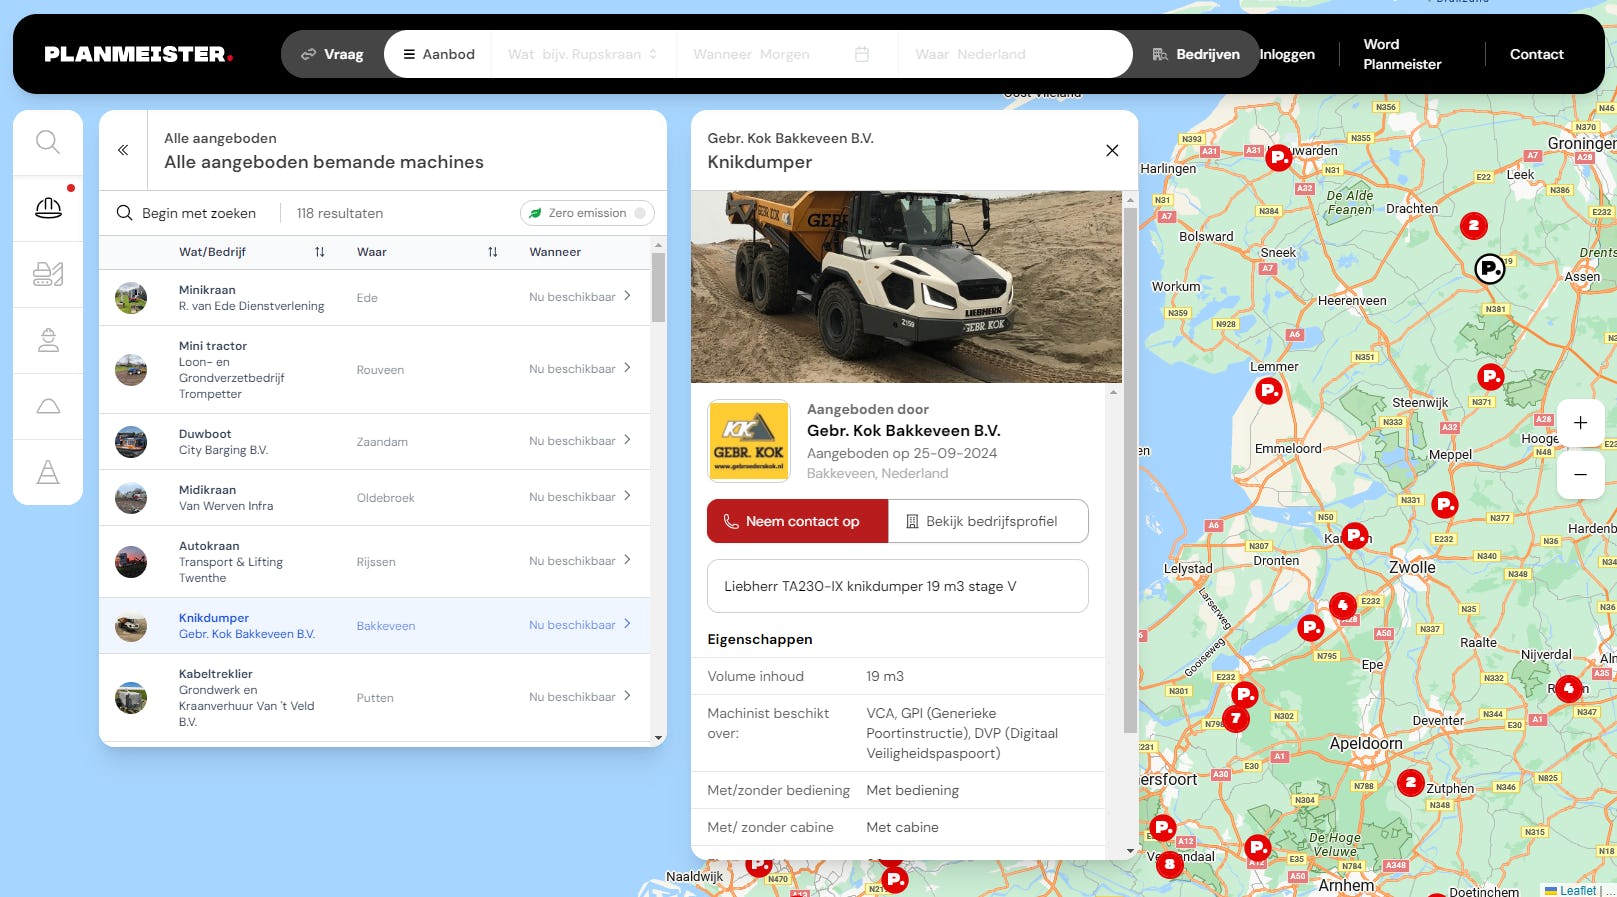Open the Knikdumper Gebr. Kok listing
Viewport: 1617px width, 897px height.
(375, 626)
